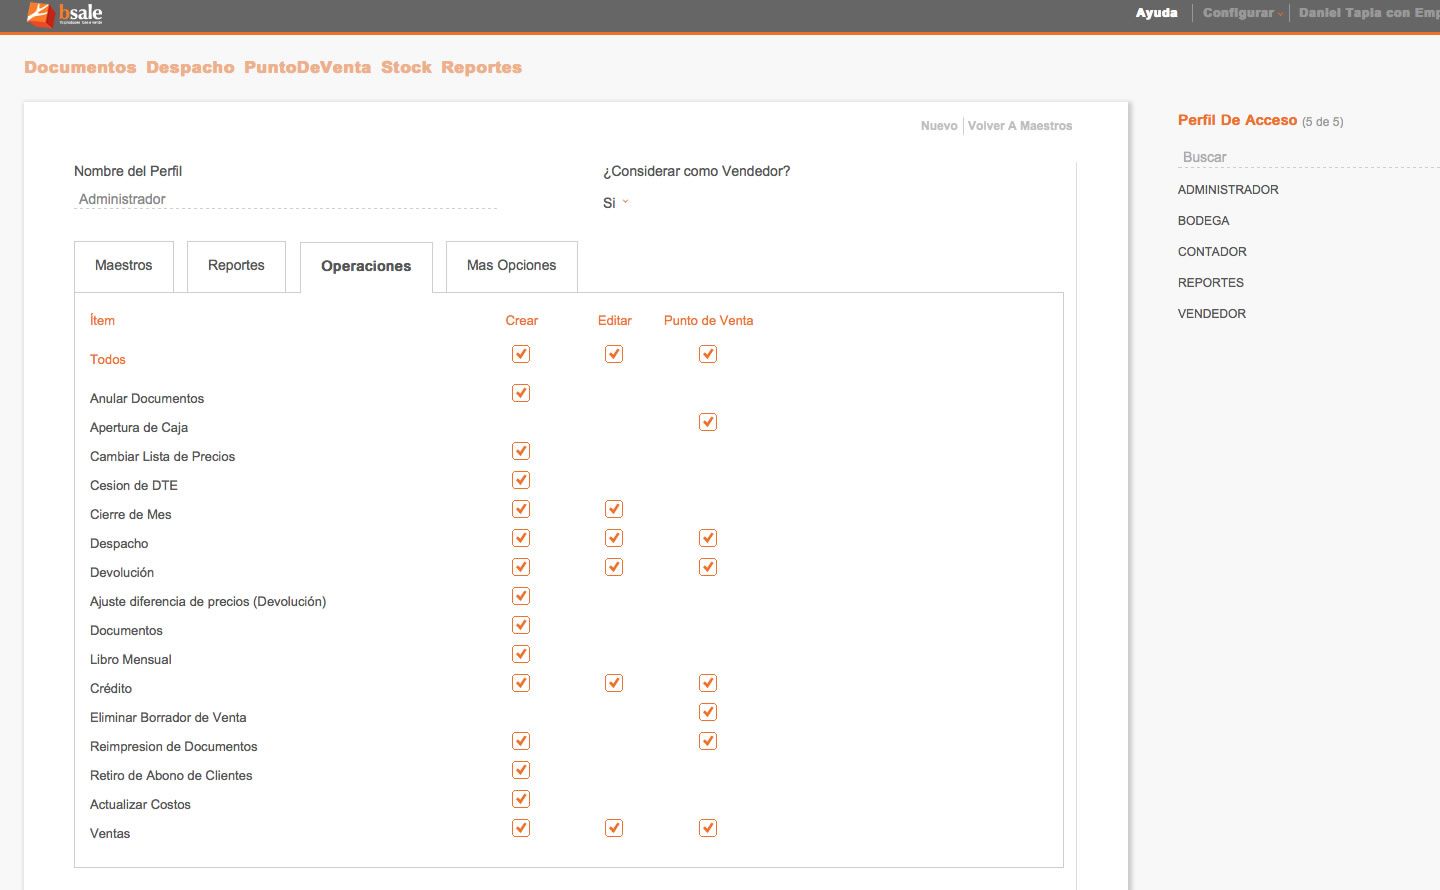Open the Ayuda help link
The width and height of the screenshot is (1440, 890).
[x=1156, y=13]
